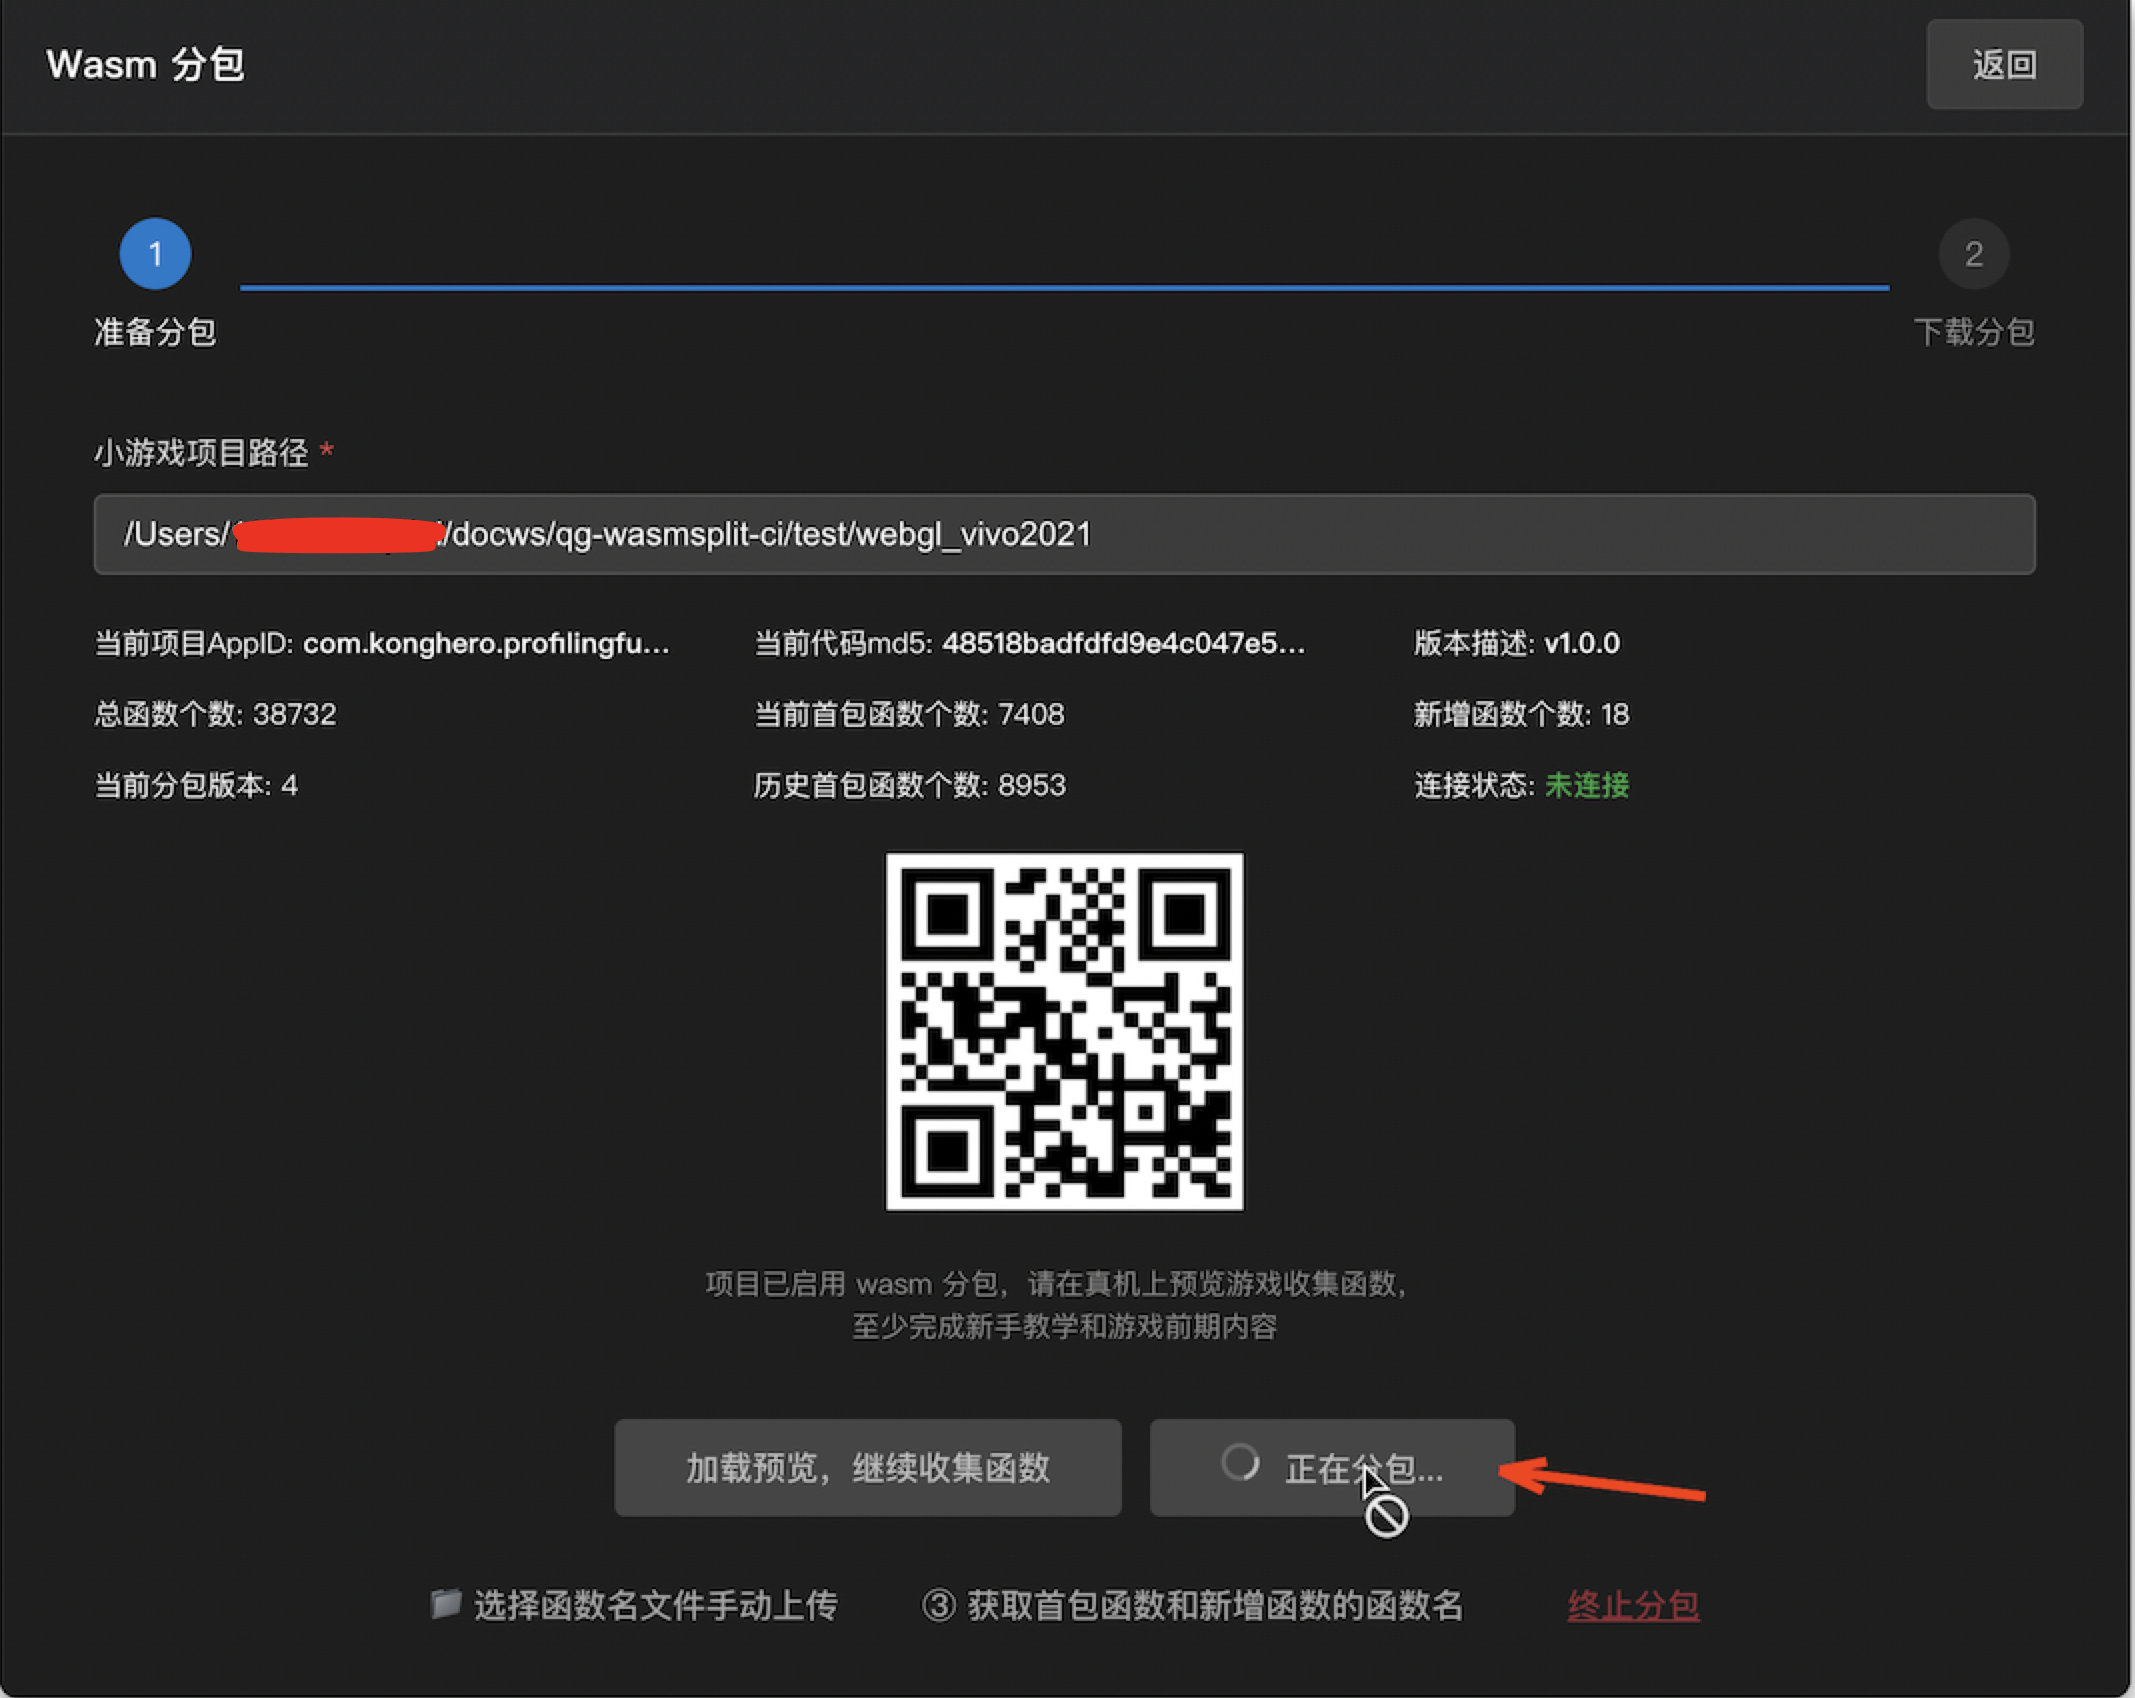Click the loading spinner in 正在分包 button
2135x1698 pixels.
[x=1240, y=1463]
